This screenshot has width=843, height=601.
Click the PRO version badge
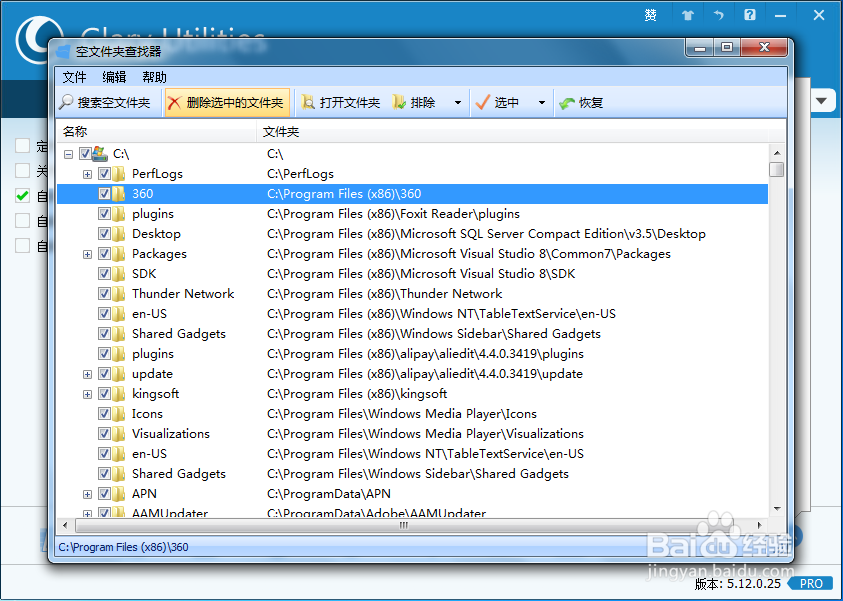pyautogui.click(x=811, y=583)
